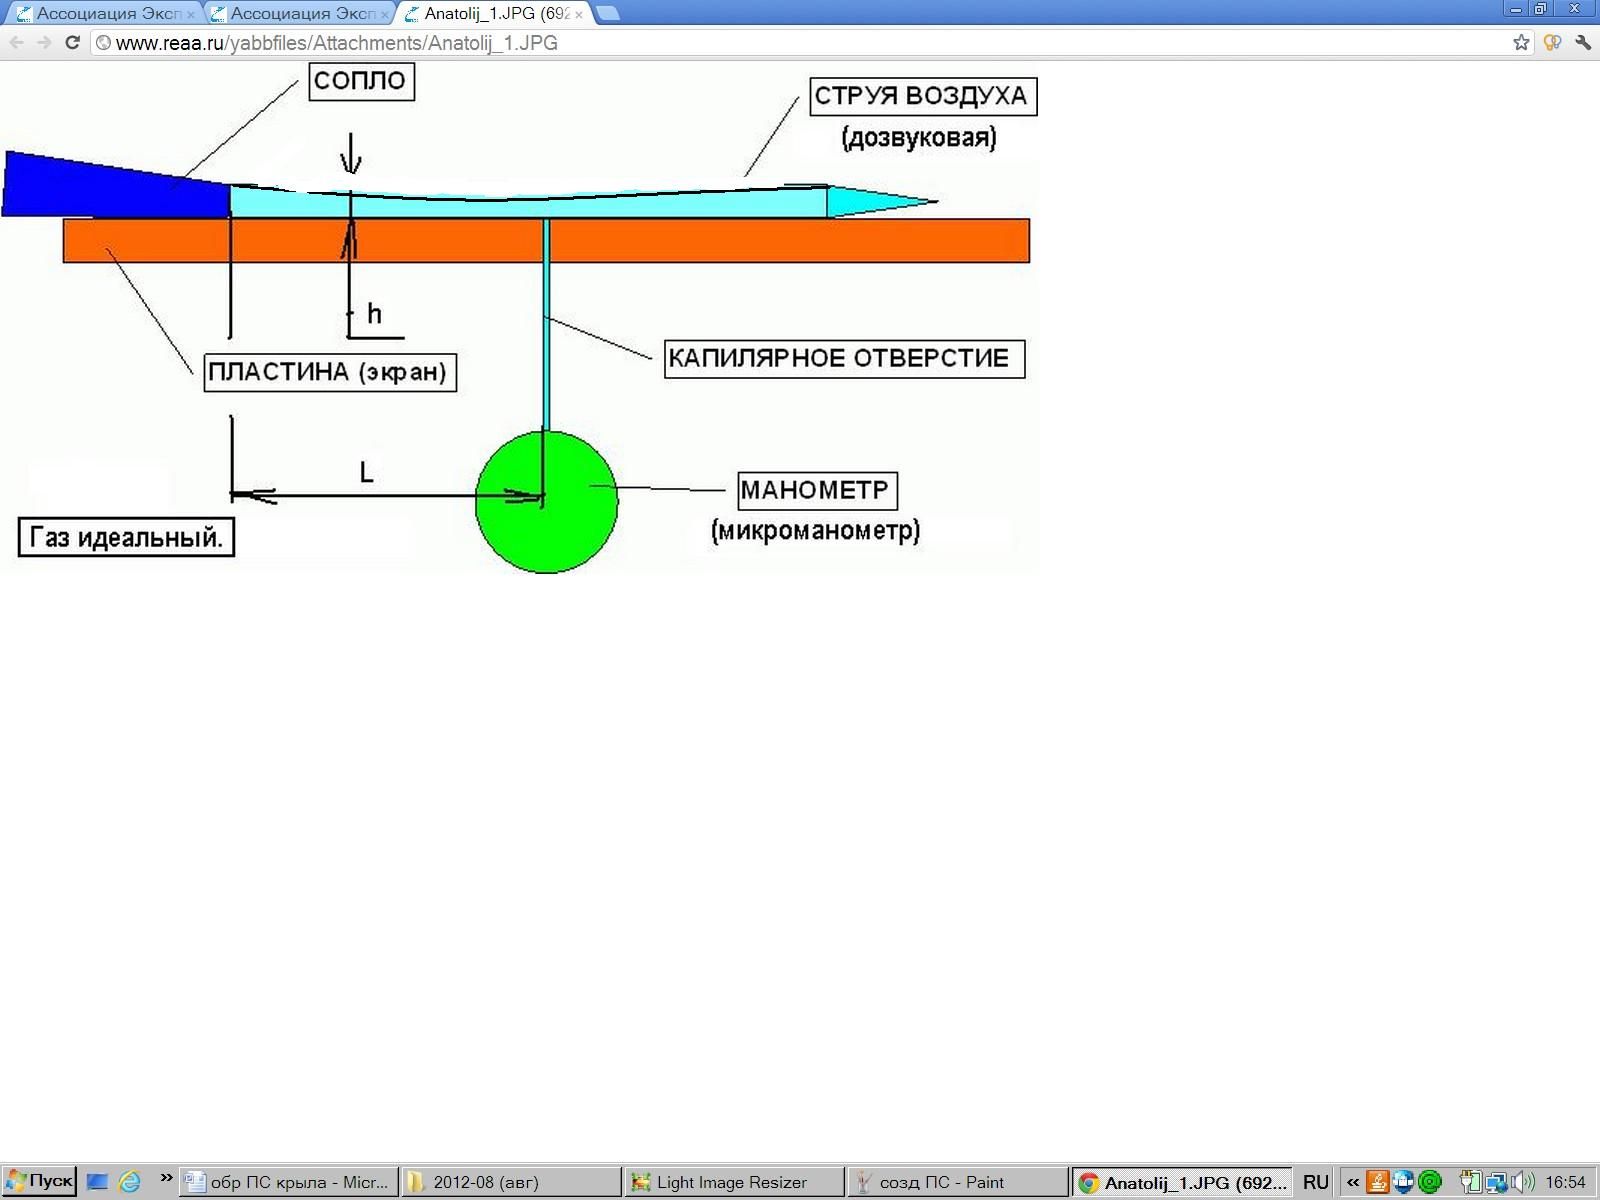Expand hidden system tray icons chevron
This screenshot has width=1600, height=1200.
pos(1352,1182)
